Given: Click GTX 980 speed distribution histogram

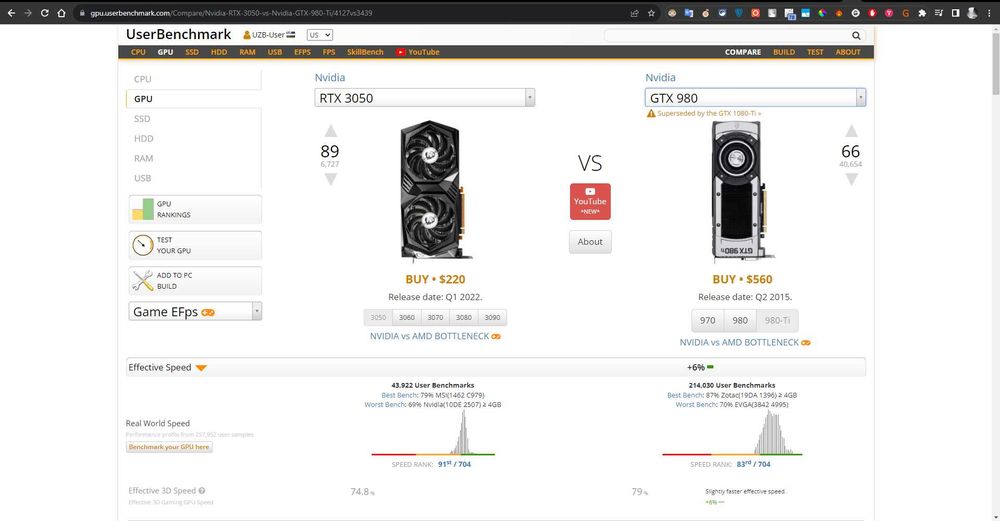Looking at the screenshot, I should (732, 432).
